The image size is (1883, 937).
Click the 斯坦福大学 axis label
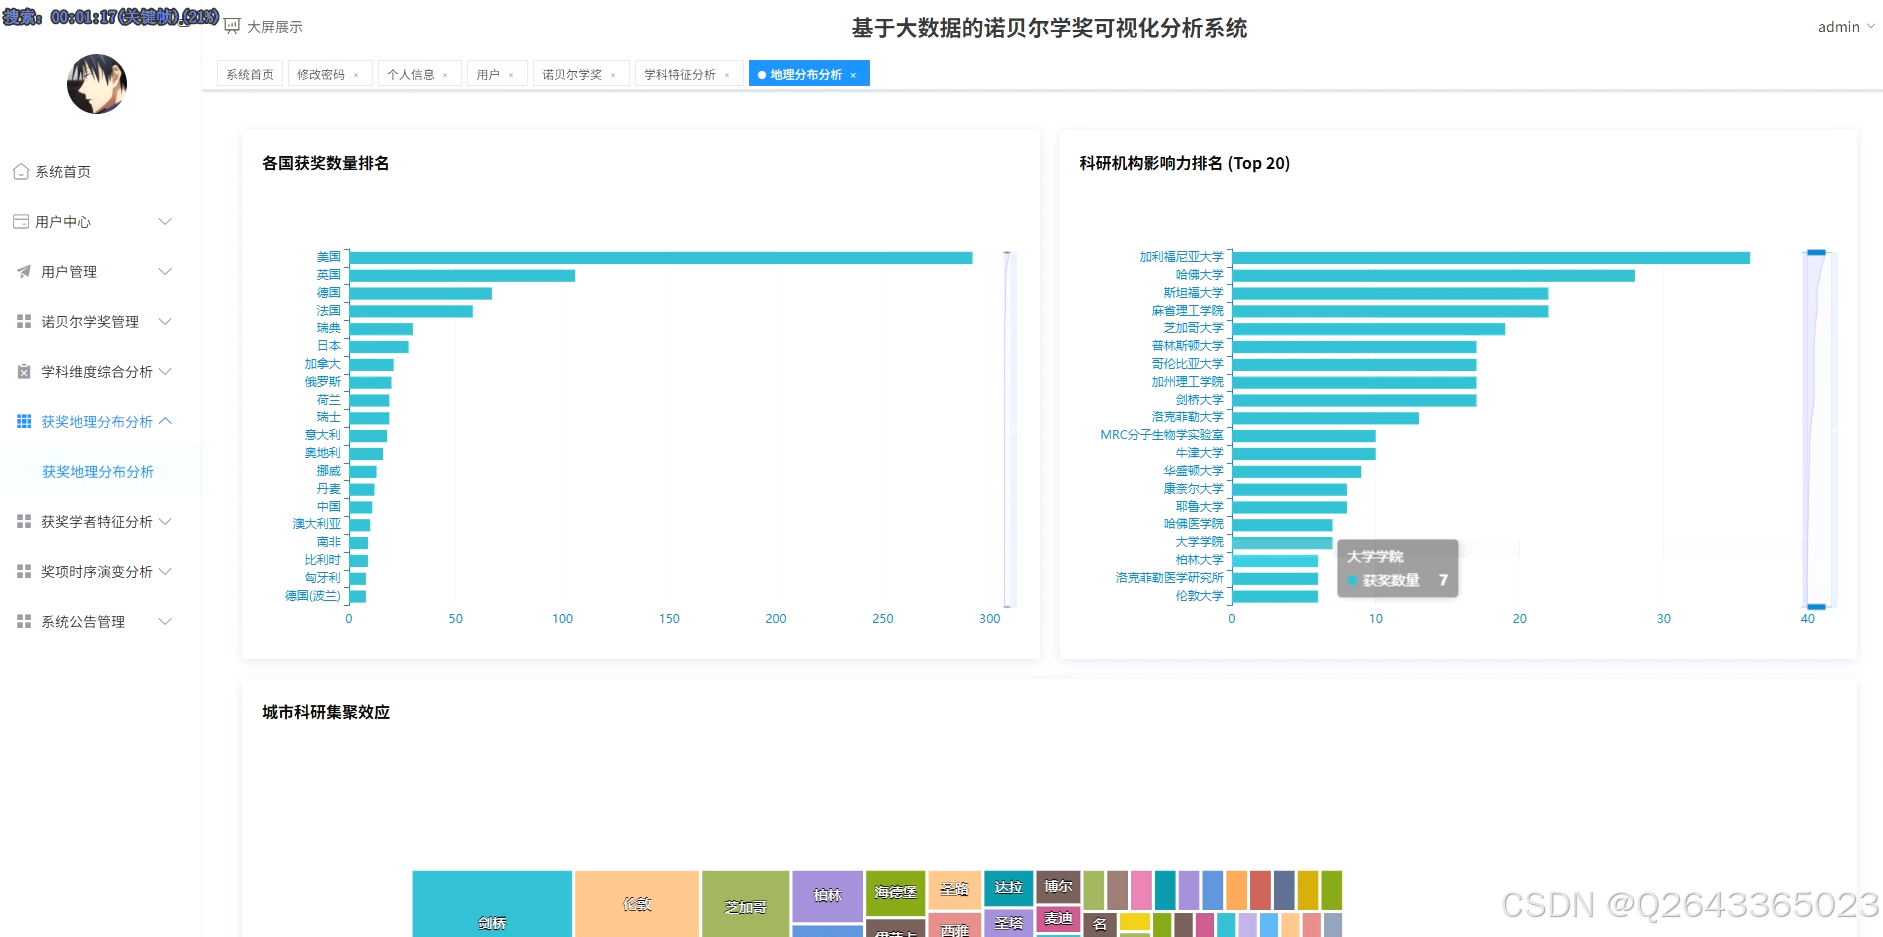pos(1193,293)
